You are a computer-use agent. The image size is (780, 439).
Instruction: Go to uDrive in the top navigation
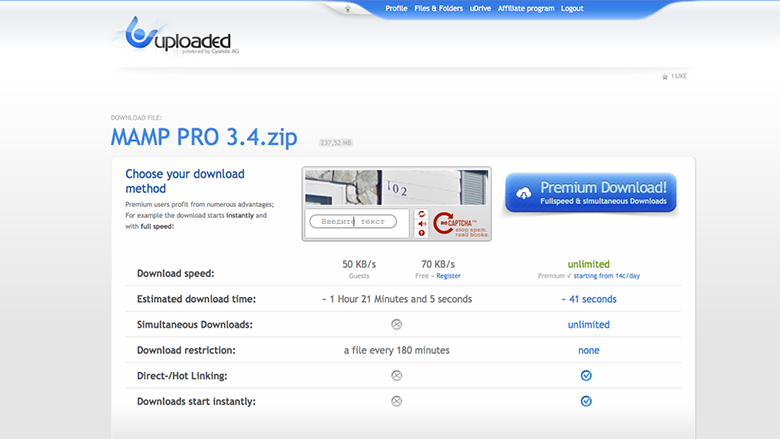click(x=481, y=8)
